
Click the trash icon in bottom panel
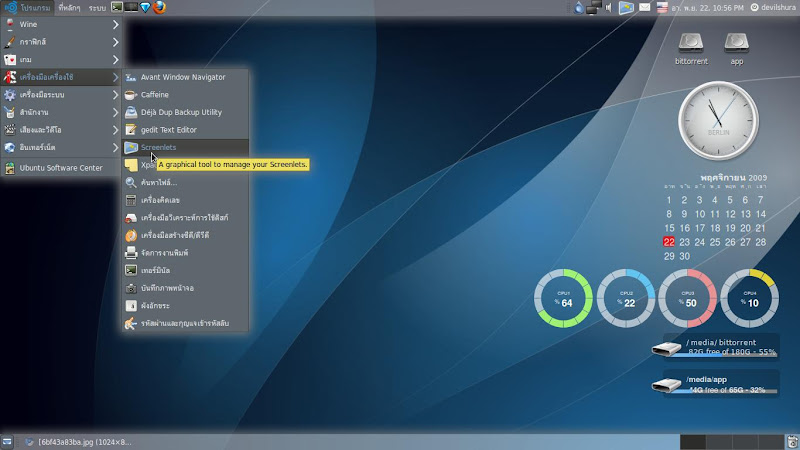(x=792, y=442)
